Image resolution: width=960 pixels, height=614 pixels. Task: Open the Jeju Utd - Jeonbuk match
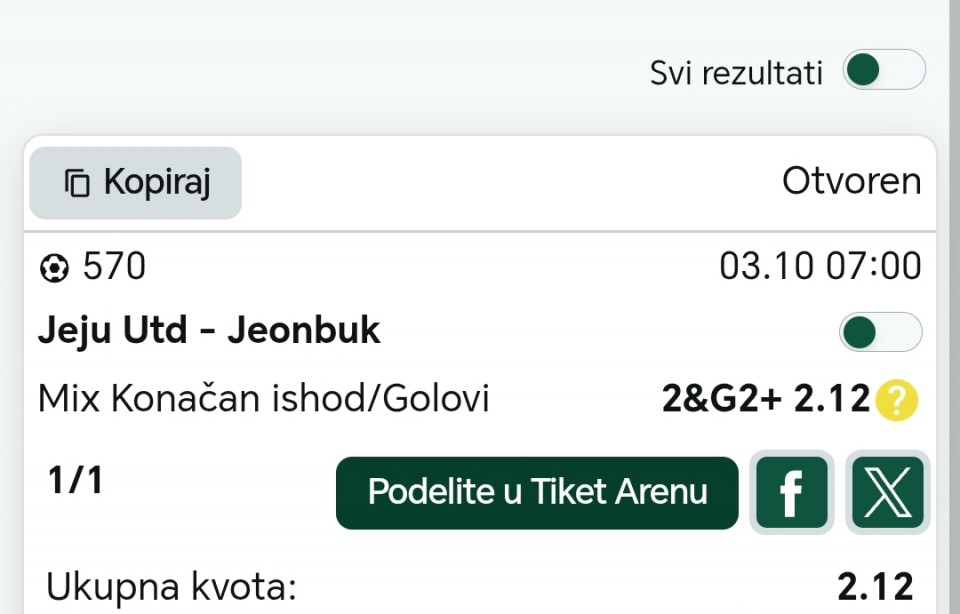209,331
